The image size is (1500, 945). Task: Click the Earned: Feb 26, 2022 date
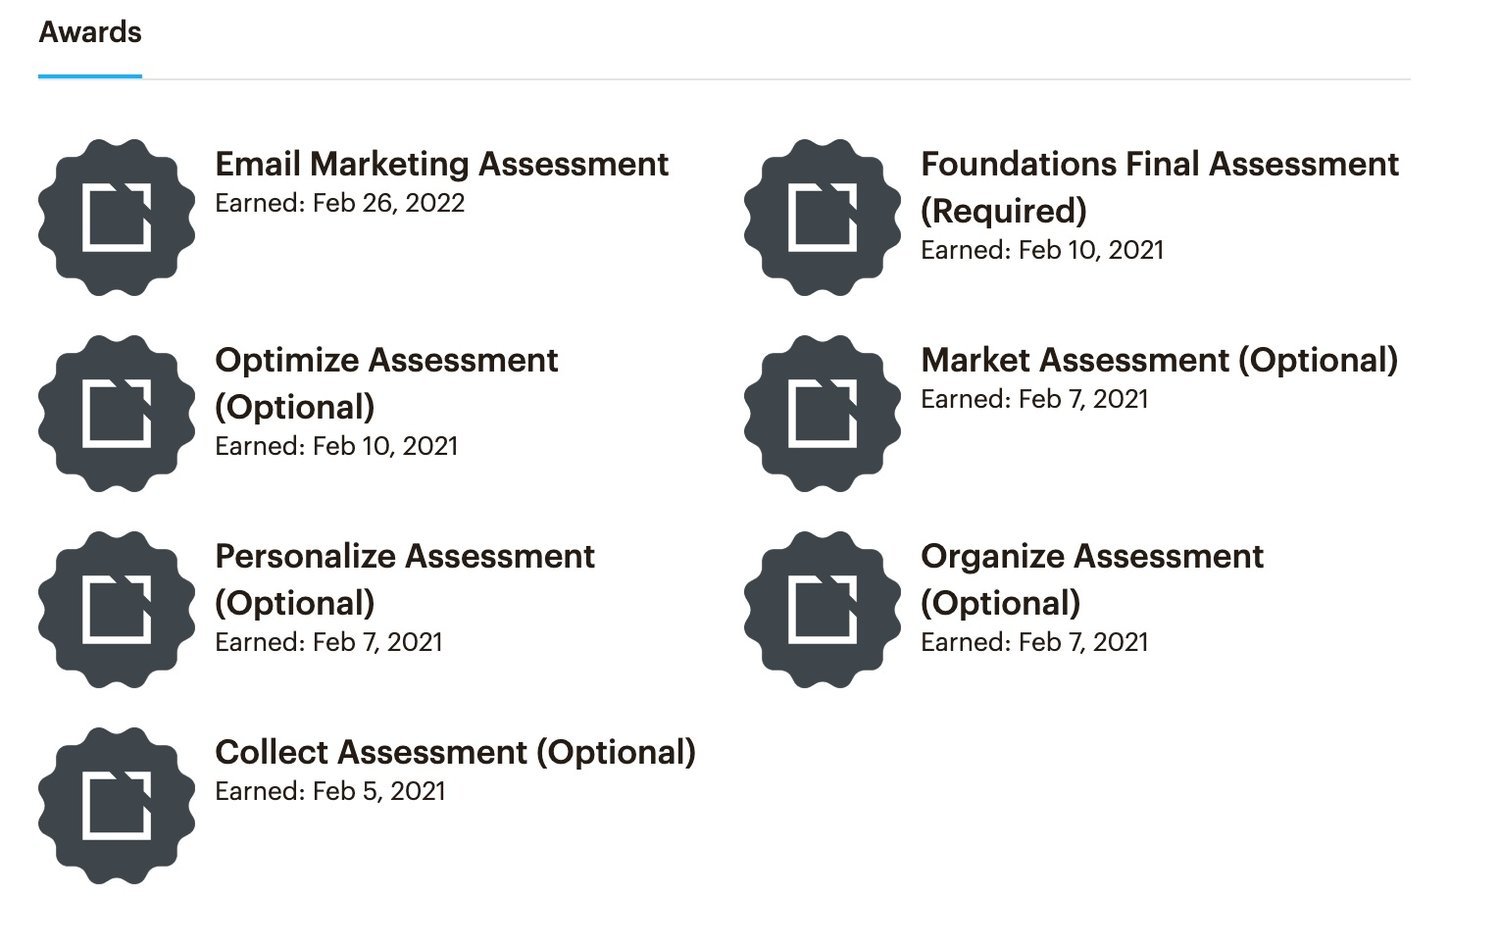pos(340,203)
